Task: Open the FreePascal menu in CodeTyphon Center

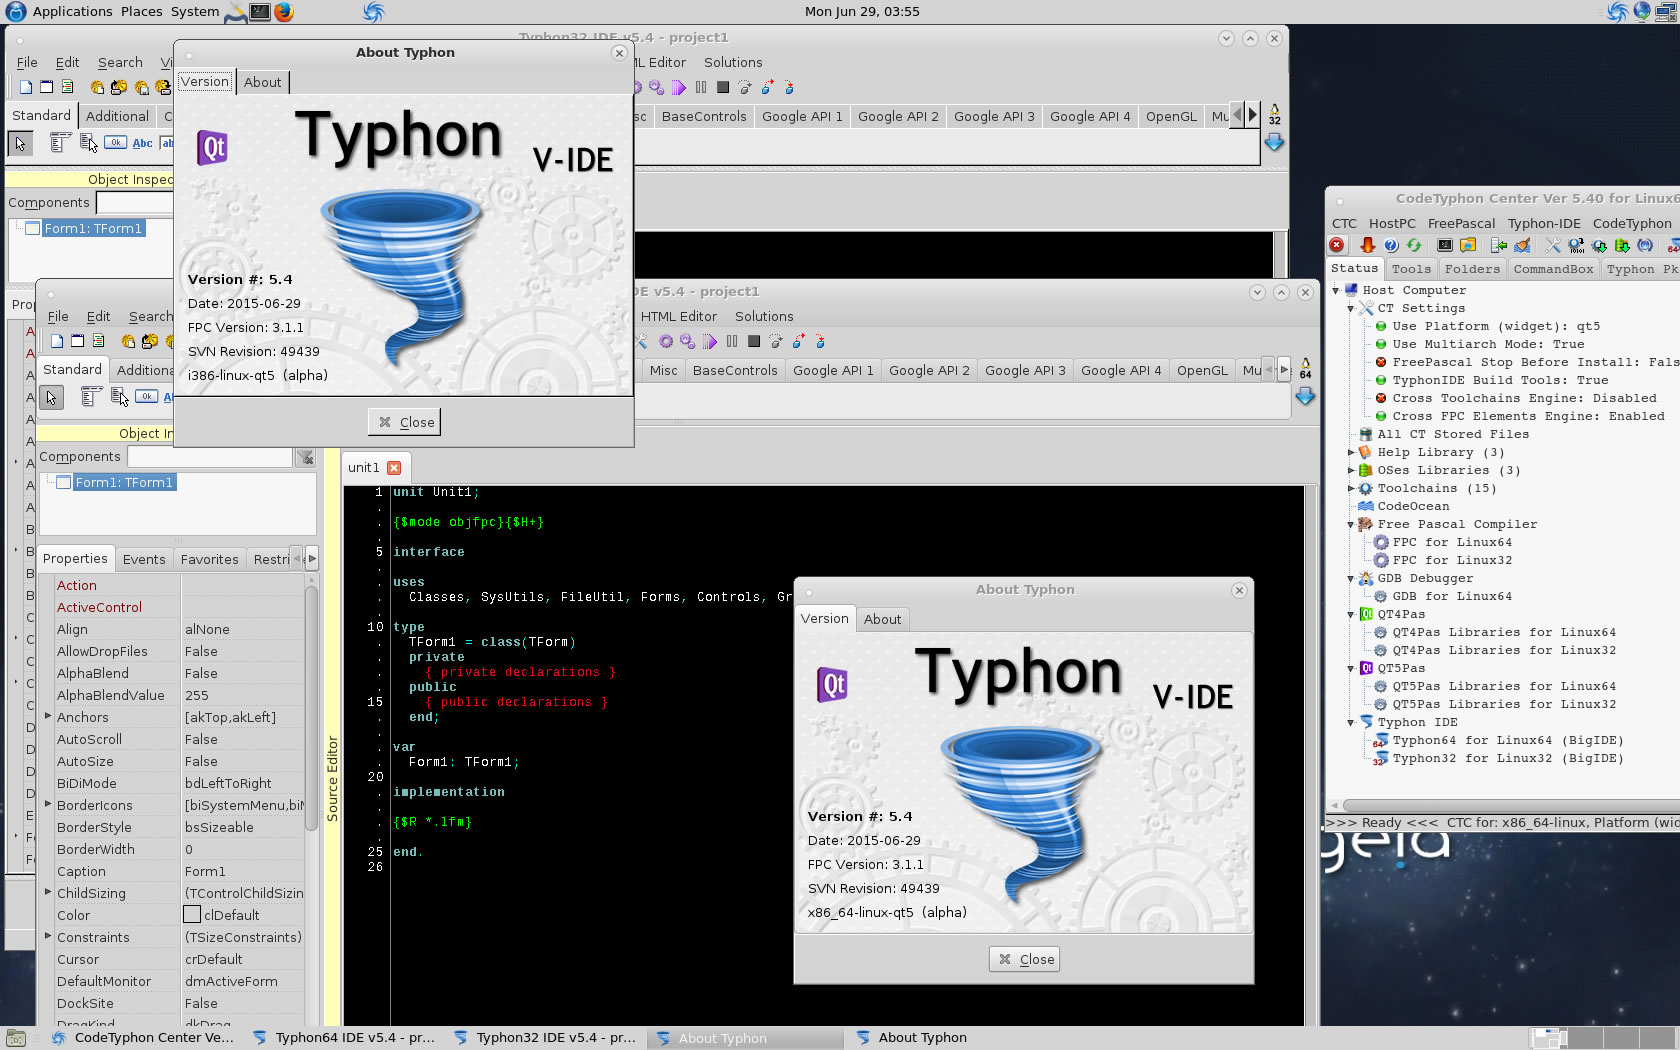Action: tap(1461, 223)
